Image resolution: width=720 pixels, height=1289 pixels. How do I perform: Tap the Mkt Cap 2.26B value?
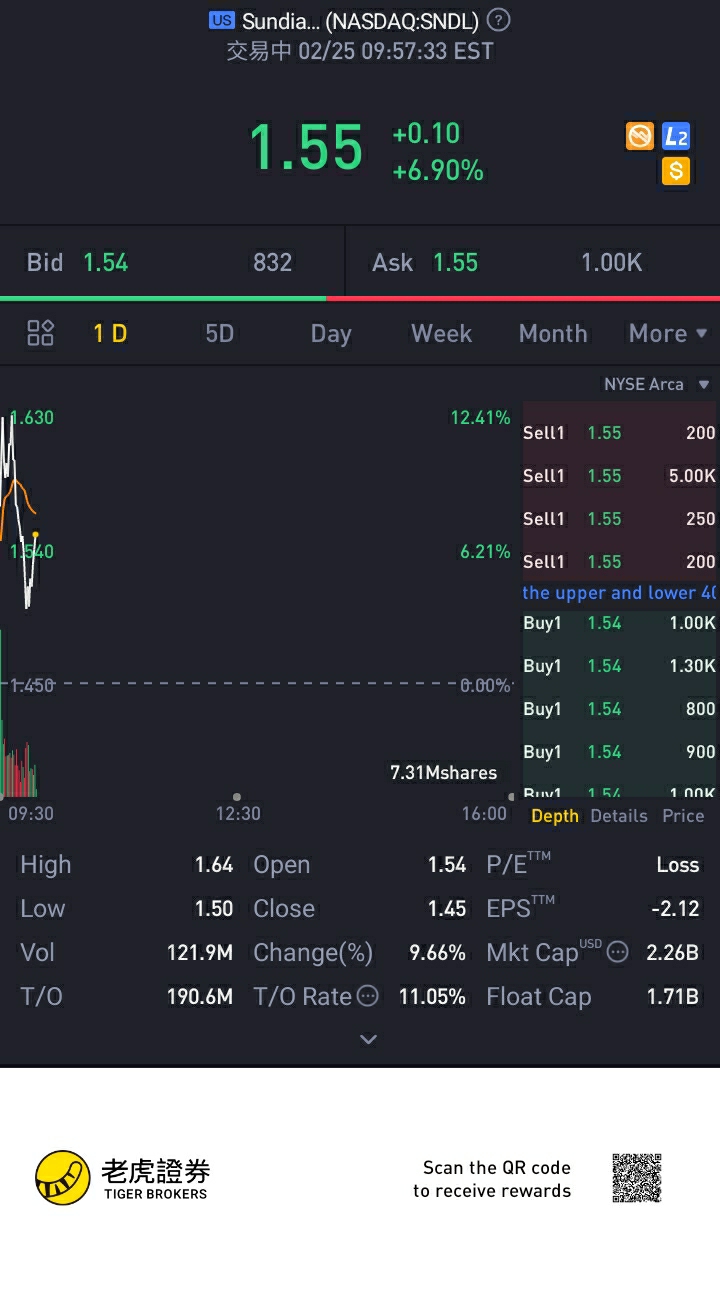pos(673,953)
